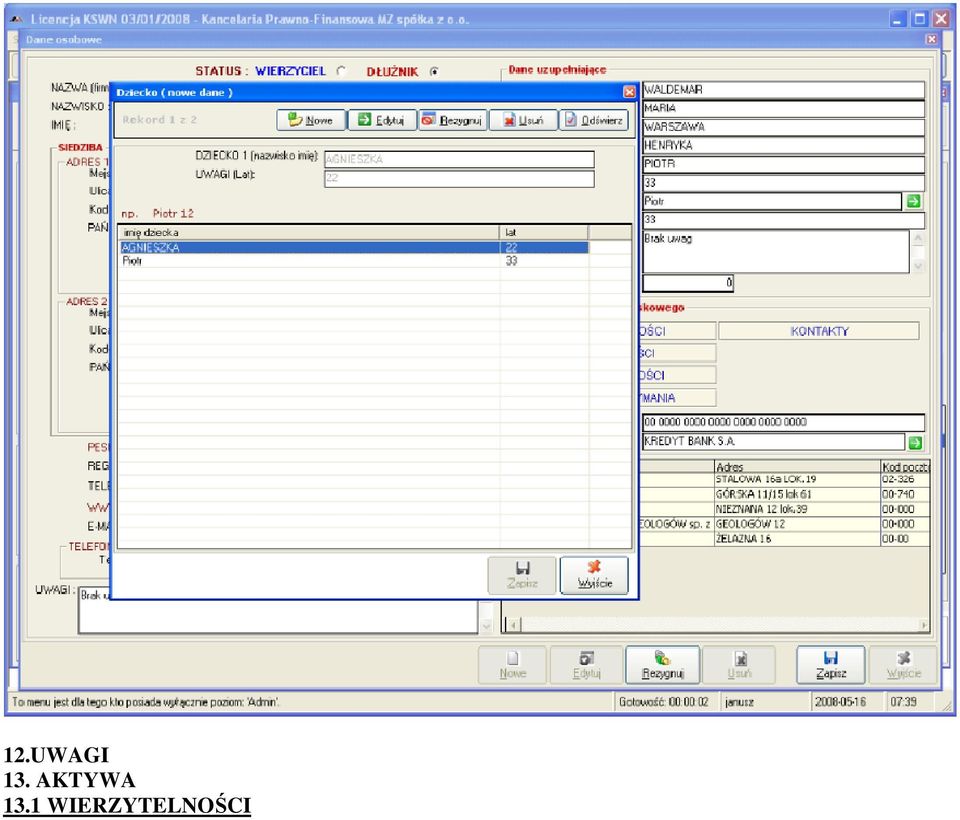Click postal code cell 00-740
Screen dimensions: 960x820
[905, 494]
